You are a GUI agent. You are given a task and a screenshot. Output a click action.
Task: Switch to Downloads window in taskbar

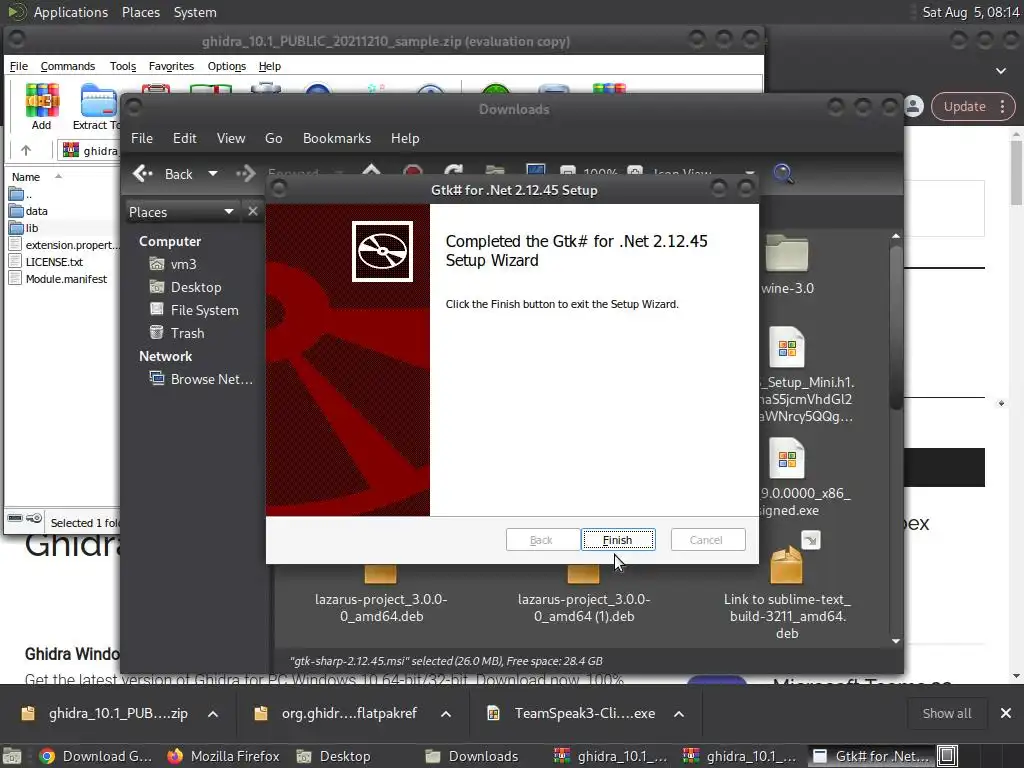(x=472, y=756)
